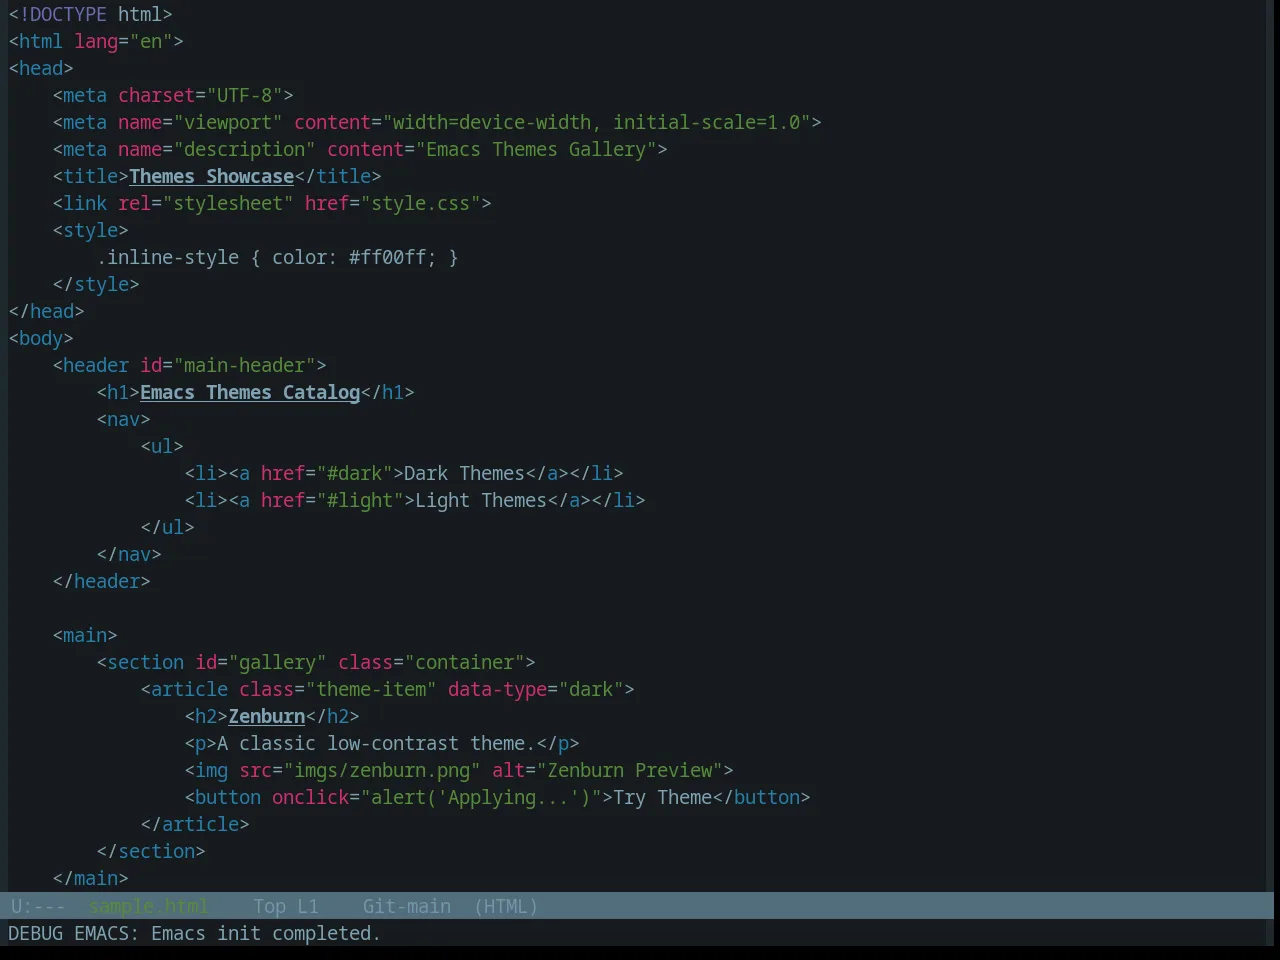Click the opening <head> tag
Viewport: 1280px width, 960px height.
tap(41, 68)
